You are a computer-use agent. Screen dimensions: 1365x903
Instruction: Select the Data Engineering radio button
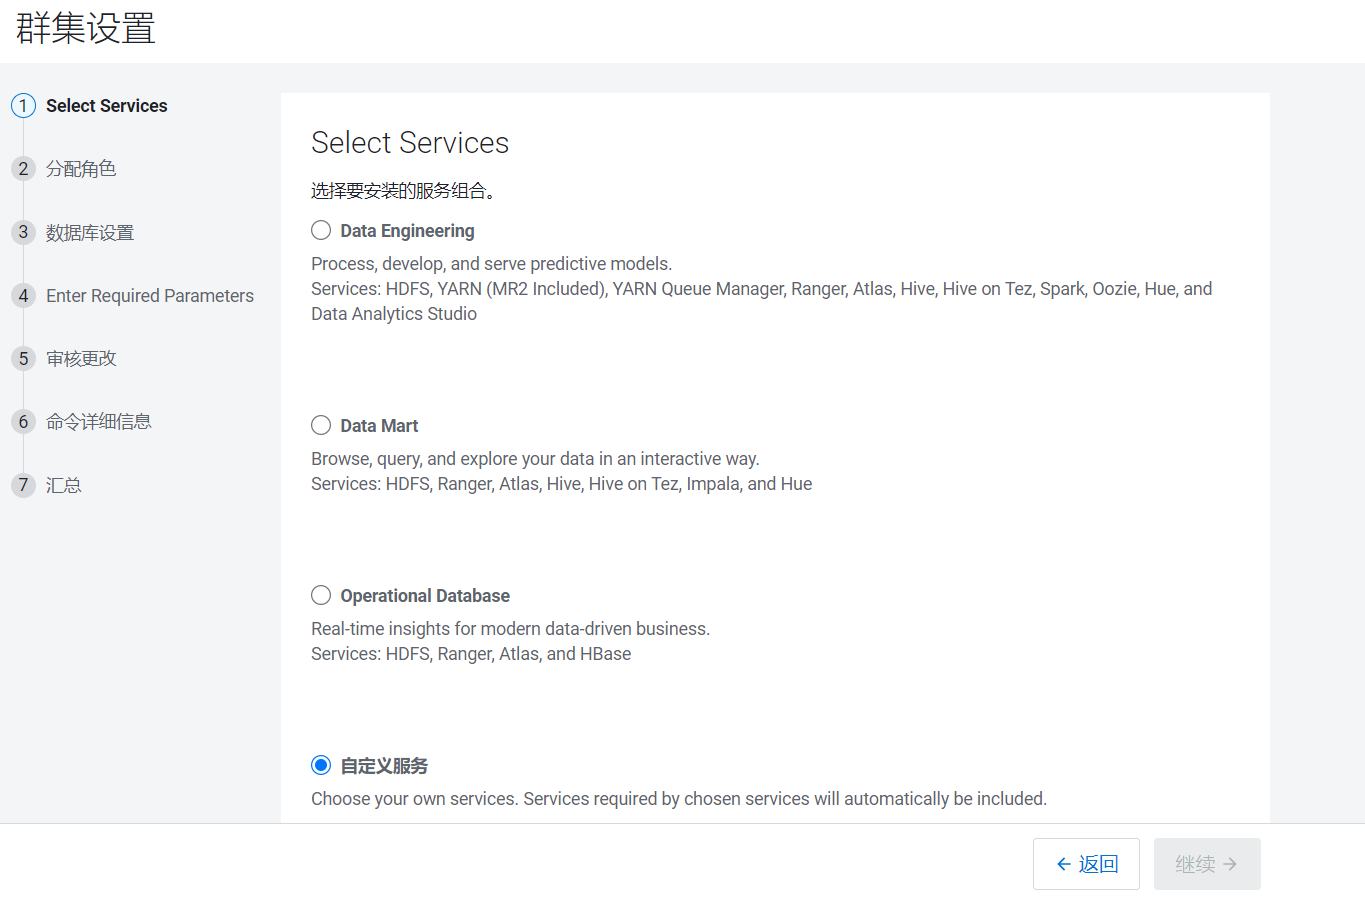tap(321, 231)
